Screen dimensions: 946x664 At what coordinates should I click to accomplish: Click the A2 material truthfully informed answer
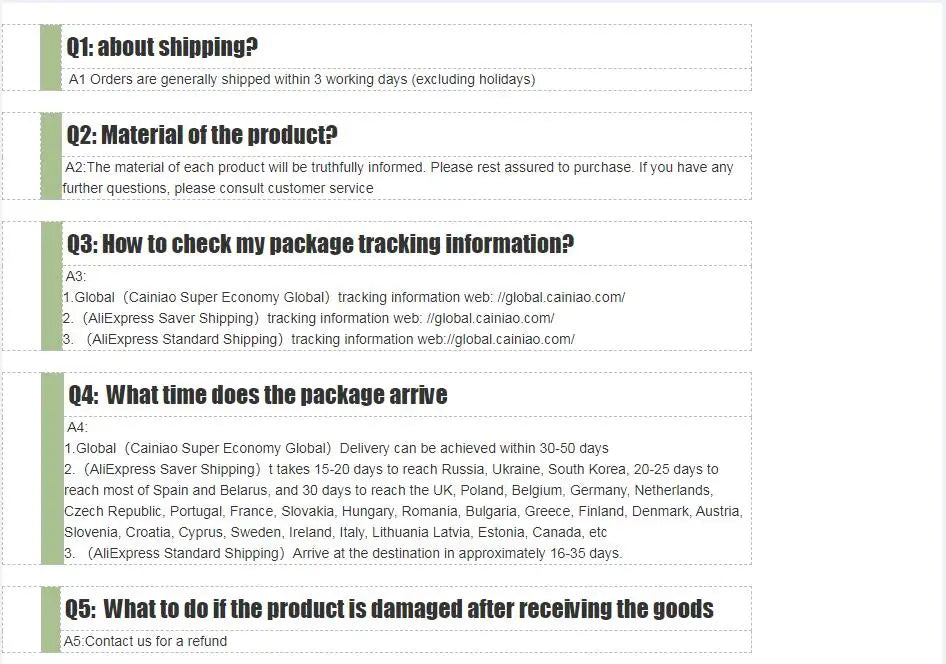(399, 167)
